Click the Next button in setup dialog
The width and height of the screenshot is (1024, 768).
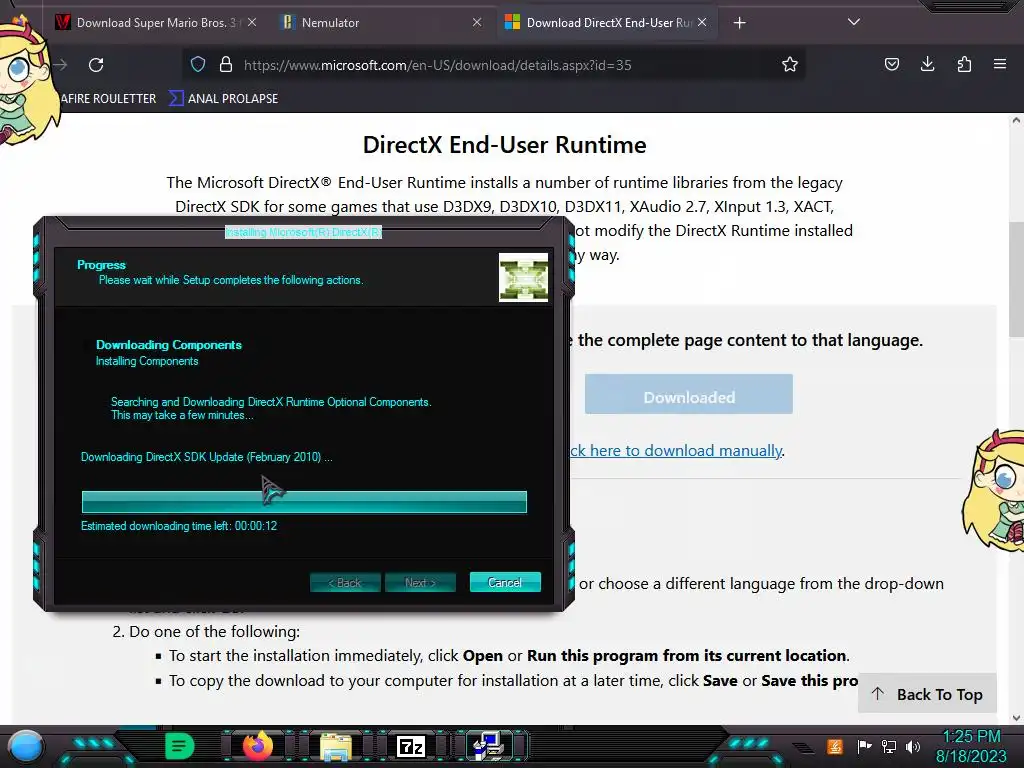click(x=420, y=582)
